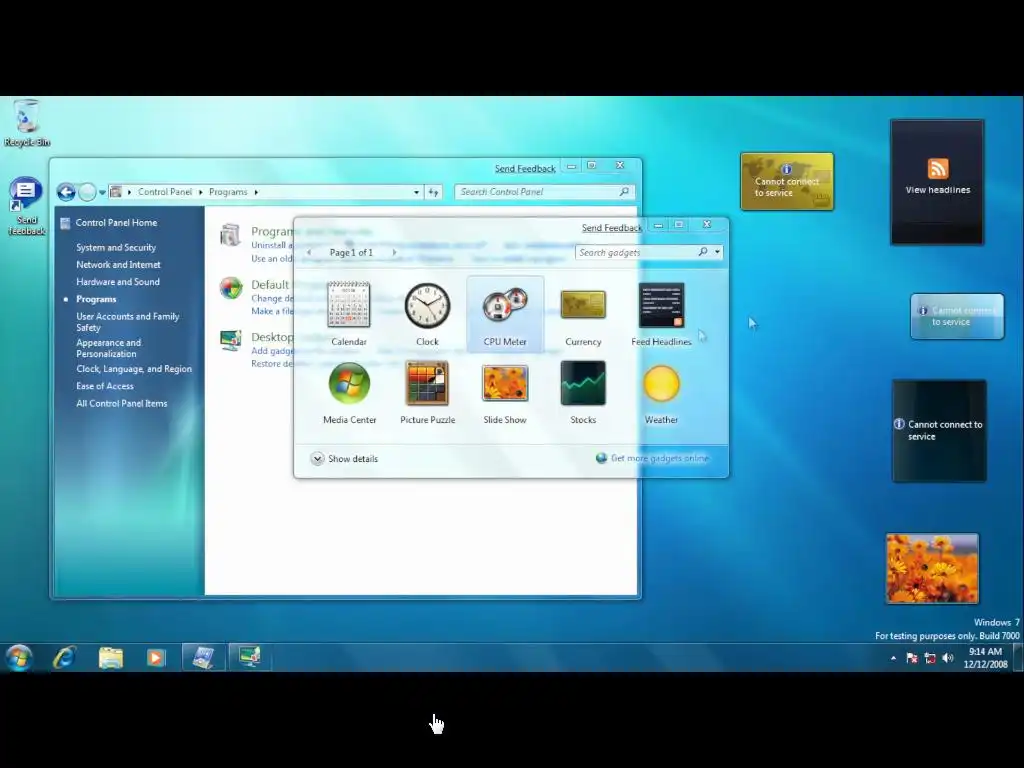Open the gadget search options dropdown arrow
This screenshot has height=768, width=1024.
coord(717,252)
